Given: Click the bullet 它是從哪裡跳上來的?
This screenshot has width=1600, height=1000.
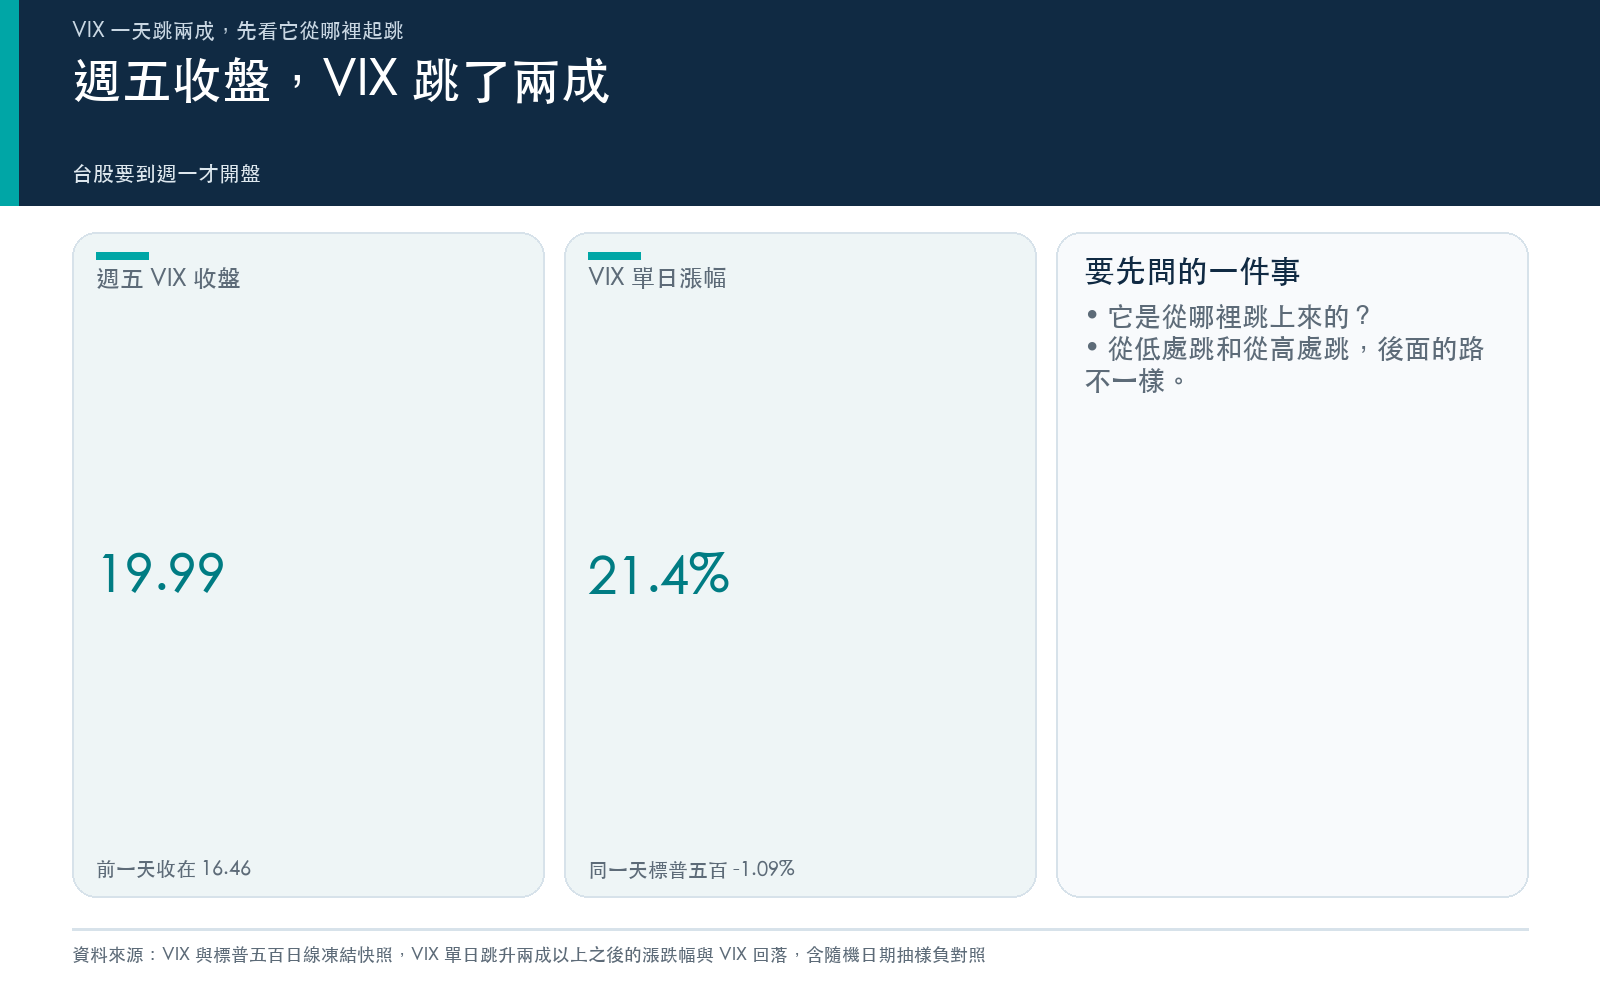Looking at the screenshot, I should (x=1229, y=317).
